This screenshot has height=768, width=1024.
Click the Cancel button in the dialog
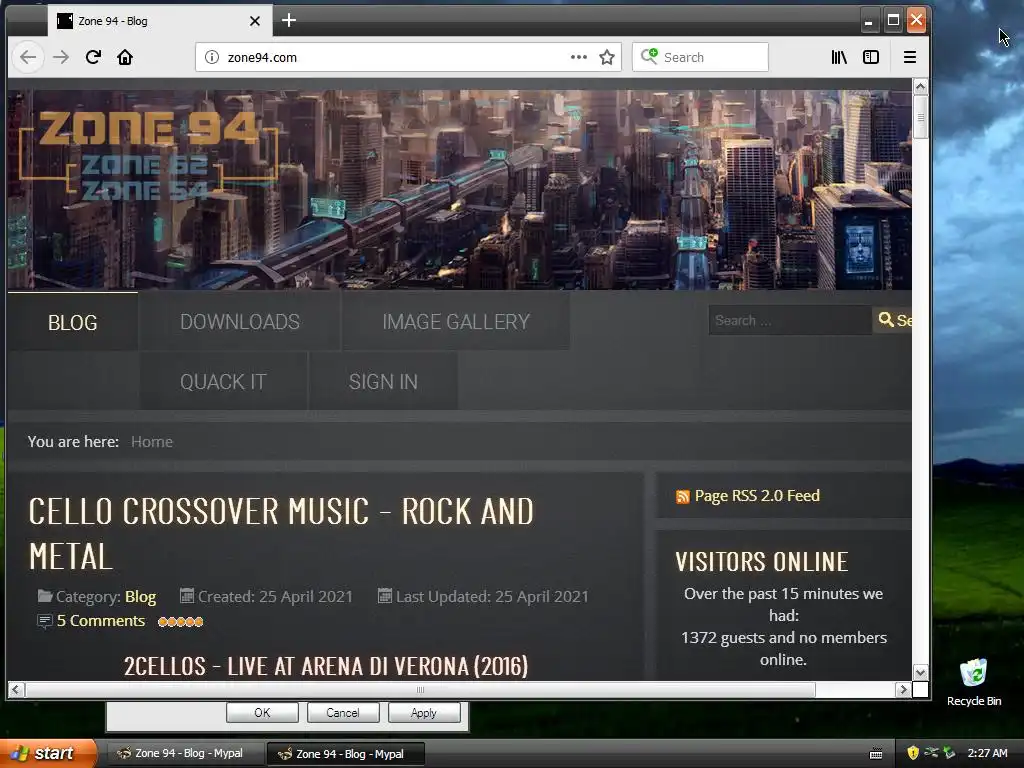coord(343,712)
